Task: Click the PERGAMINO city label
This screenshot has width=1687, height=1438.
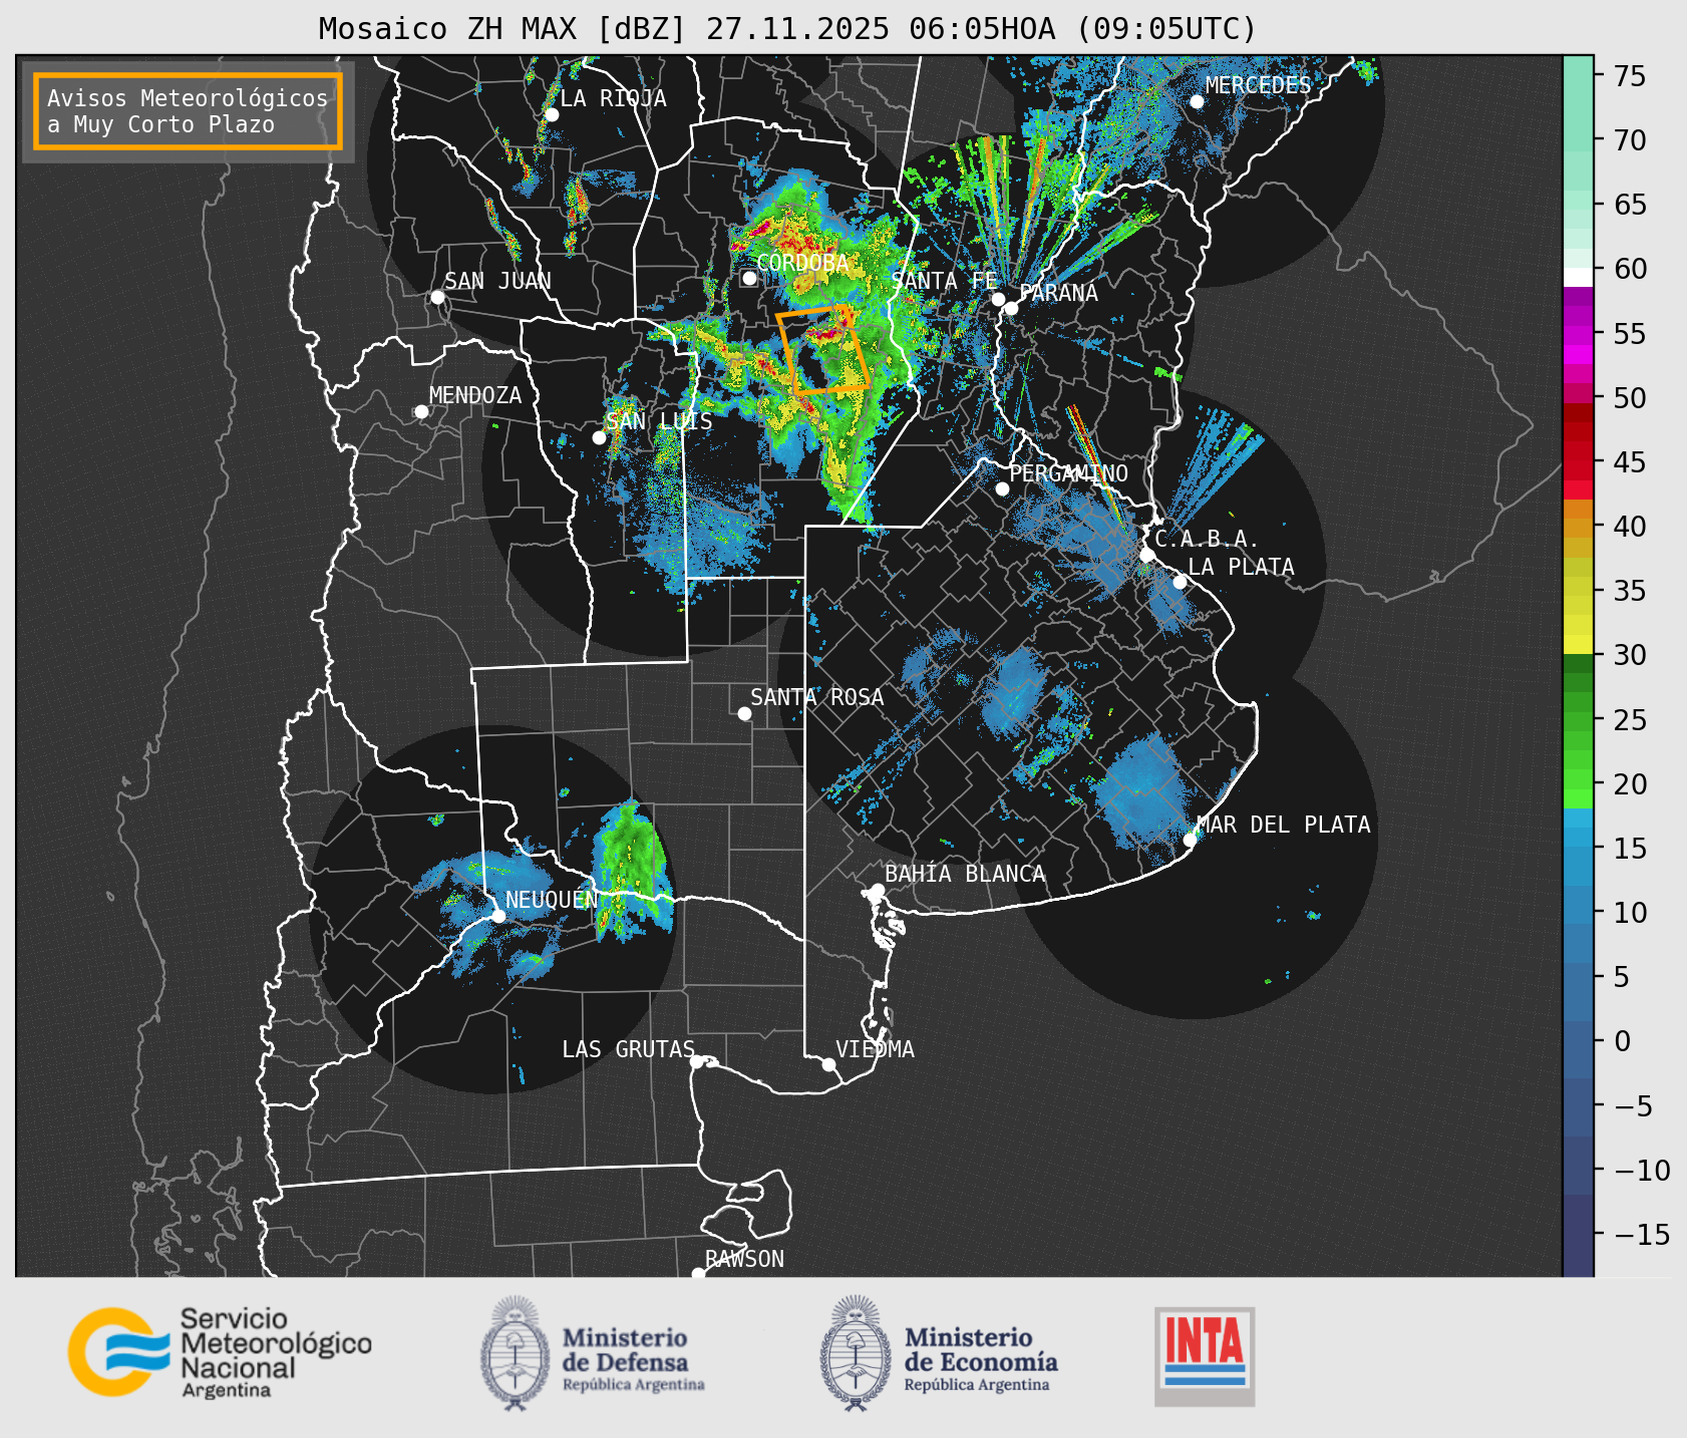Action: [1068, 473]
